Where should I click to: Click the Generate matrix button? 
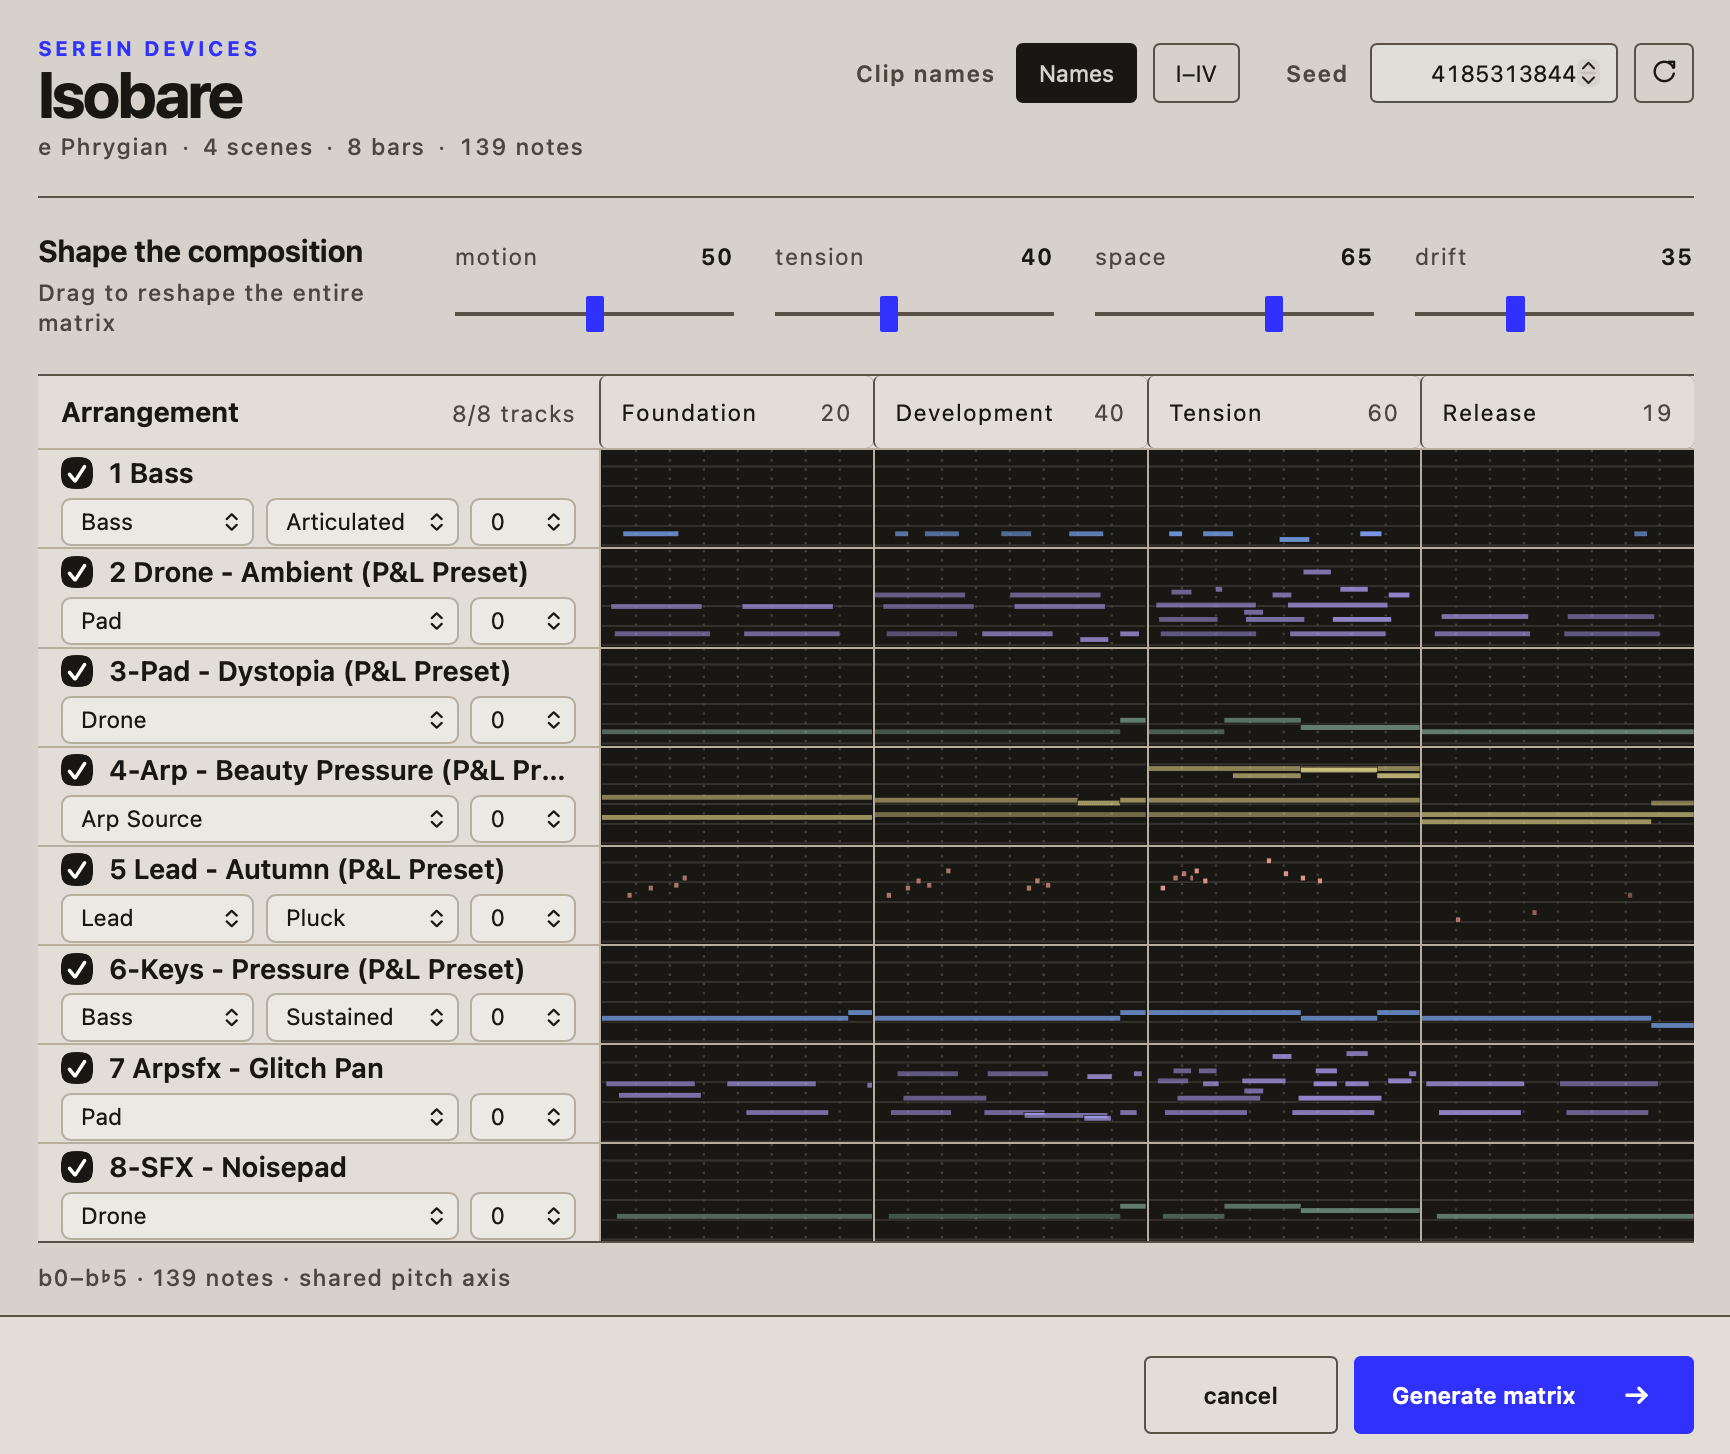1523,1395
